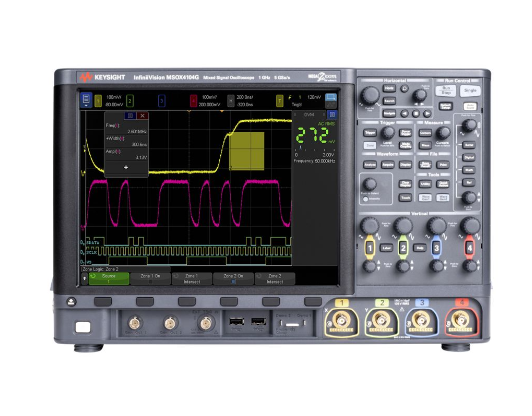
Task: Open the green Source softkey selector
Action: tap(109, 279)
